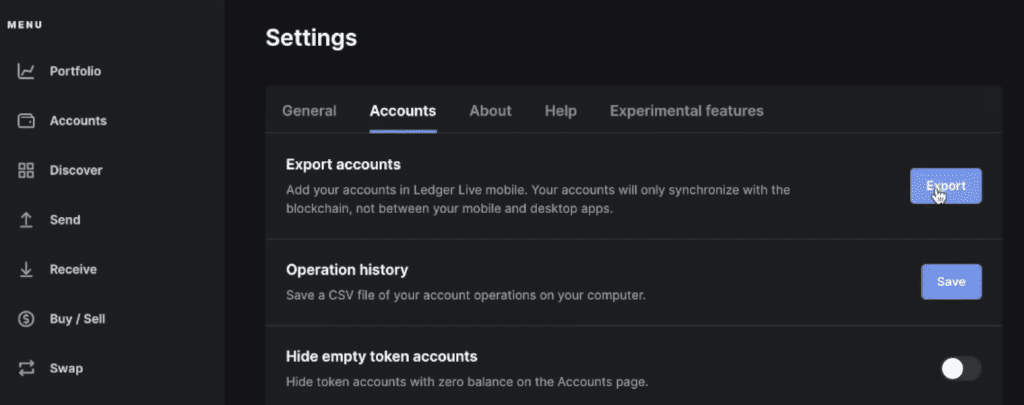This screenshot has width=1024, height=405.
Task: Navigate to Discover in sidebar
Action: (76, 170)
